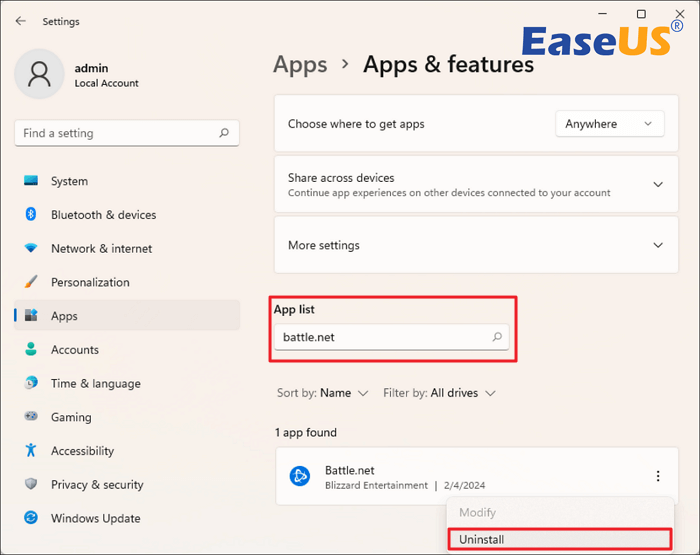Click the 1 app found text
700x555 pixels.
(306, 433)
